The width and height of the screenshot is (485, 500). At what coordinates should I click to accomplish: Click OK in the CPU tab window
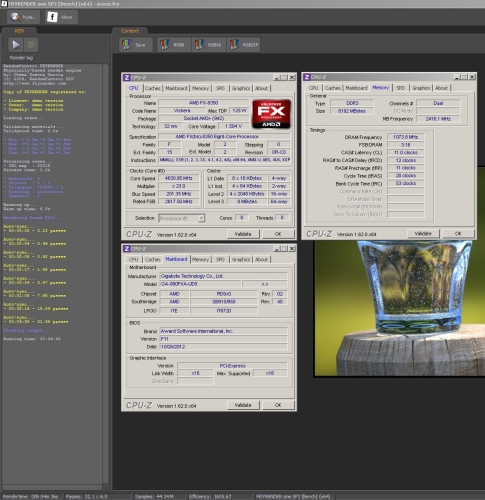tap(278, 234)
